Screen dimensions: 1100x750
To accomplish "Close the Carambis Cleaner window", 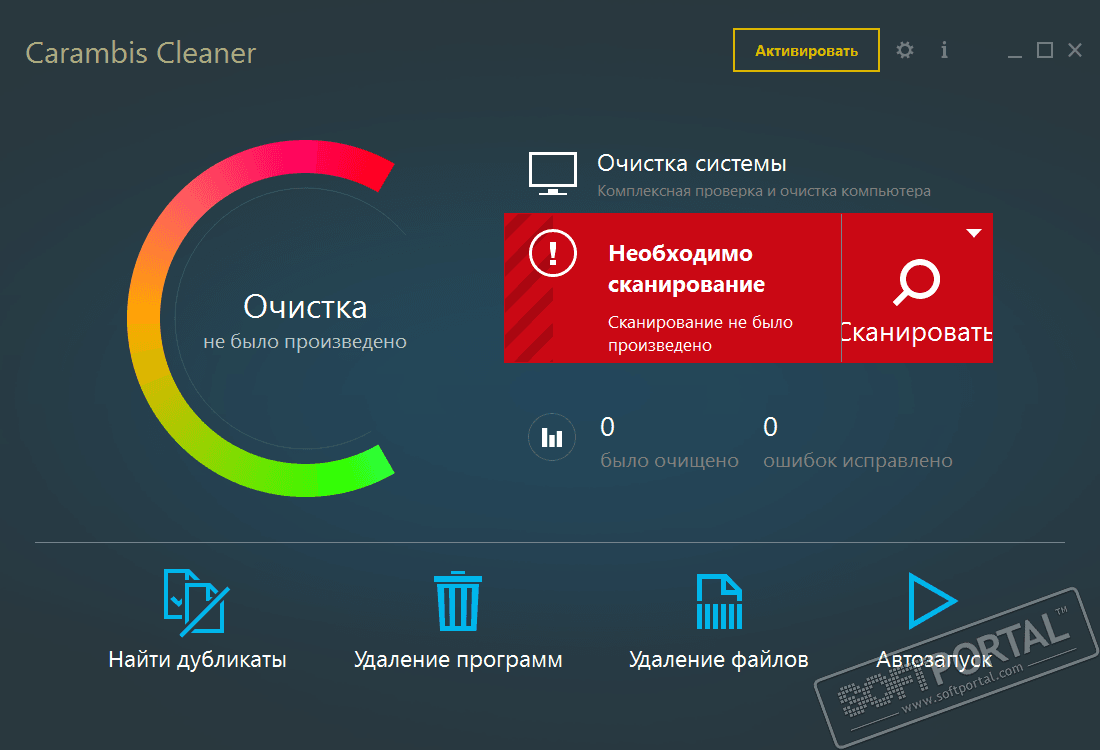I will (1075, 51).
